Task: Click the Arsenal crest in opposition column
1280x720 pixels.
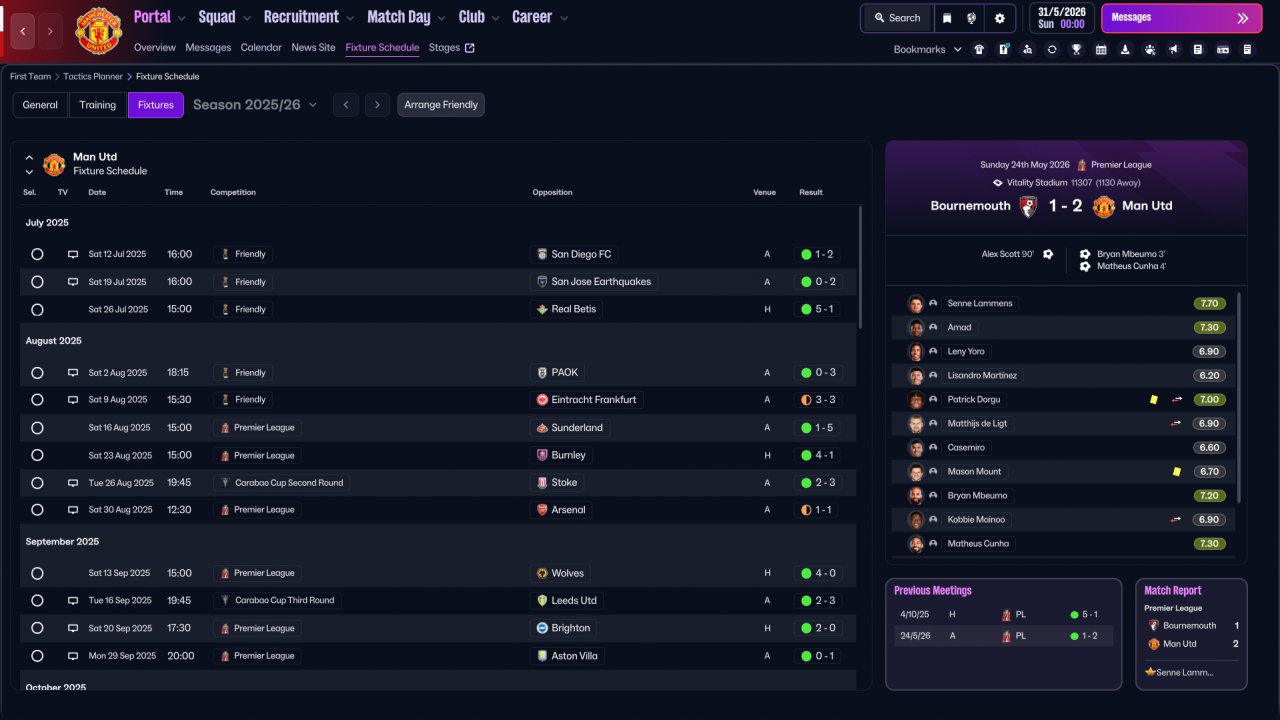Action: pyautogui.click(x=542, y=510)
